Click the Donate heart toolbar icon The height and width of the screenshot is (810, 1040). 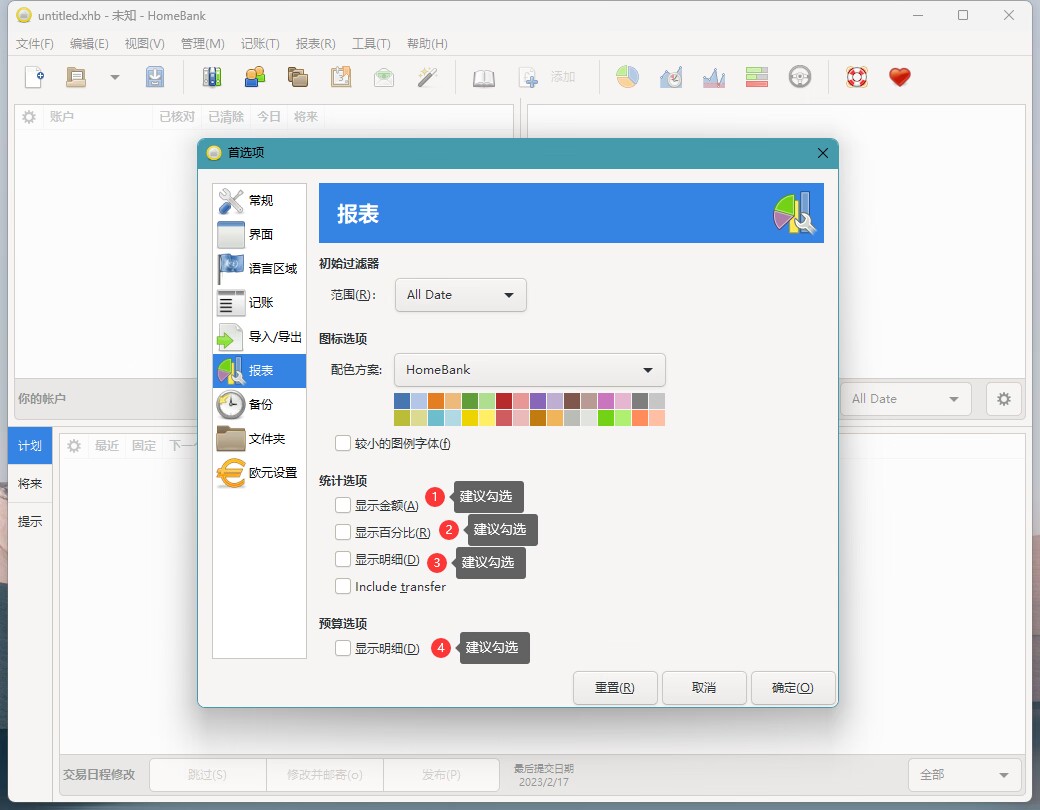899,77
